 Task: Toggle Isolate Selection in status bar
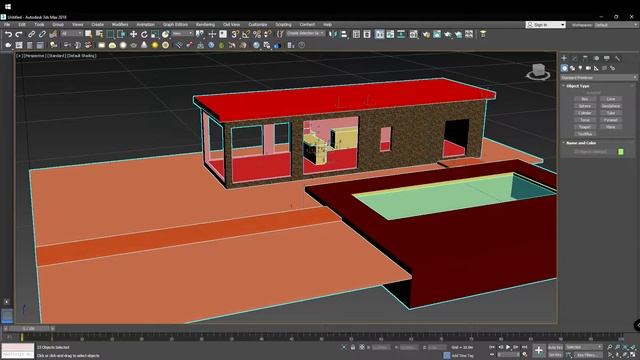coord(344,347)
